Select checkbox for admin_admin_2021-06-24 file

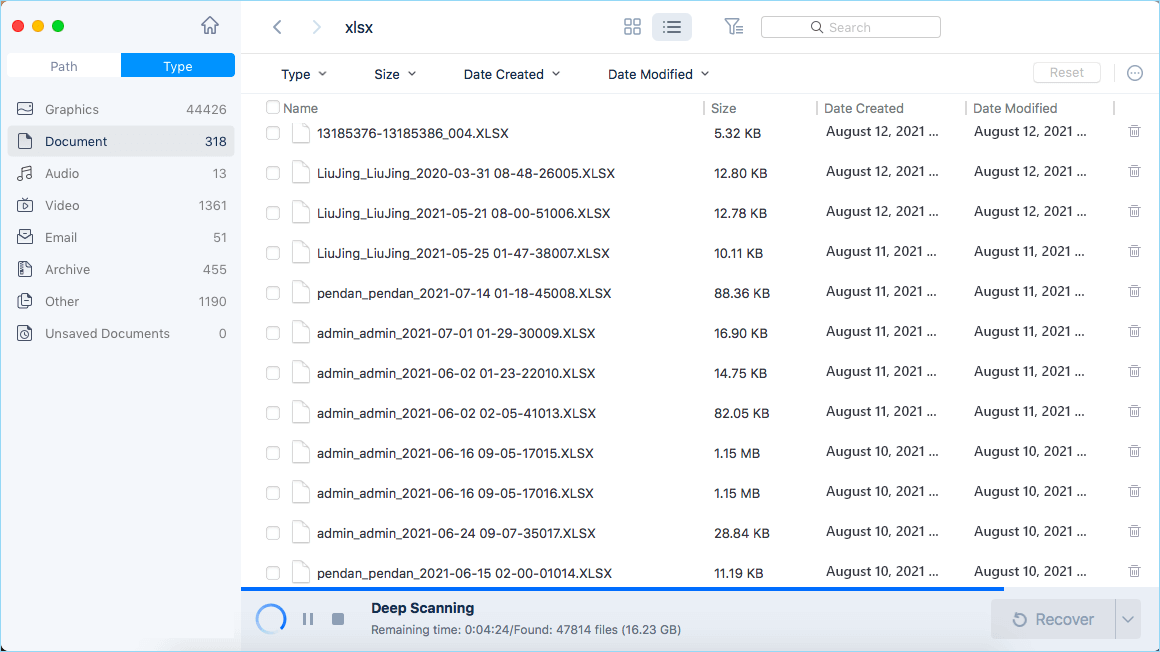[273, 533]
